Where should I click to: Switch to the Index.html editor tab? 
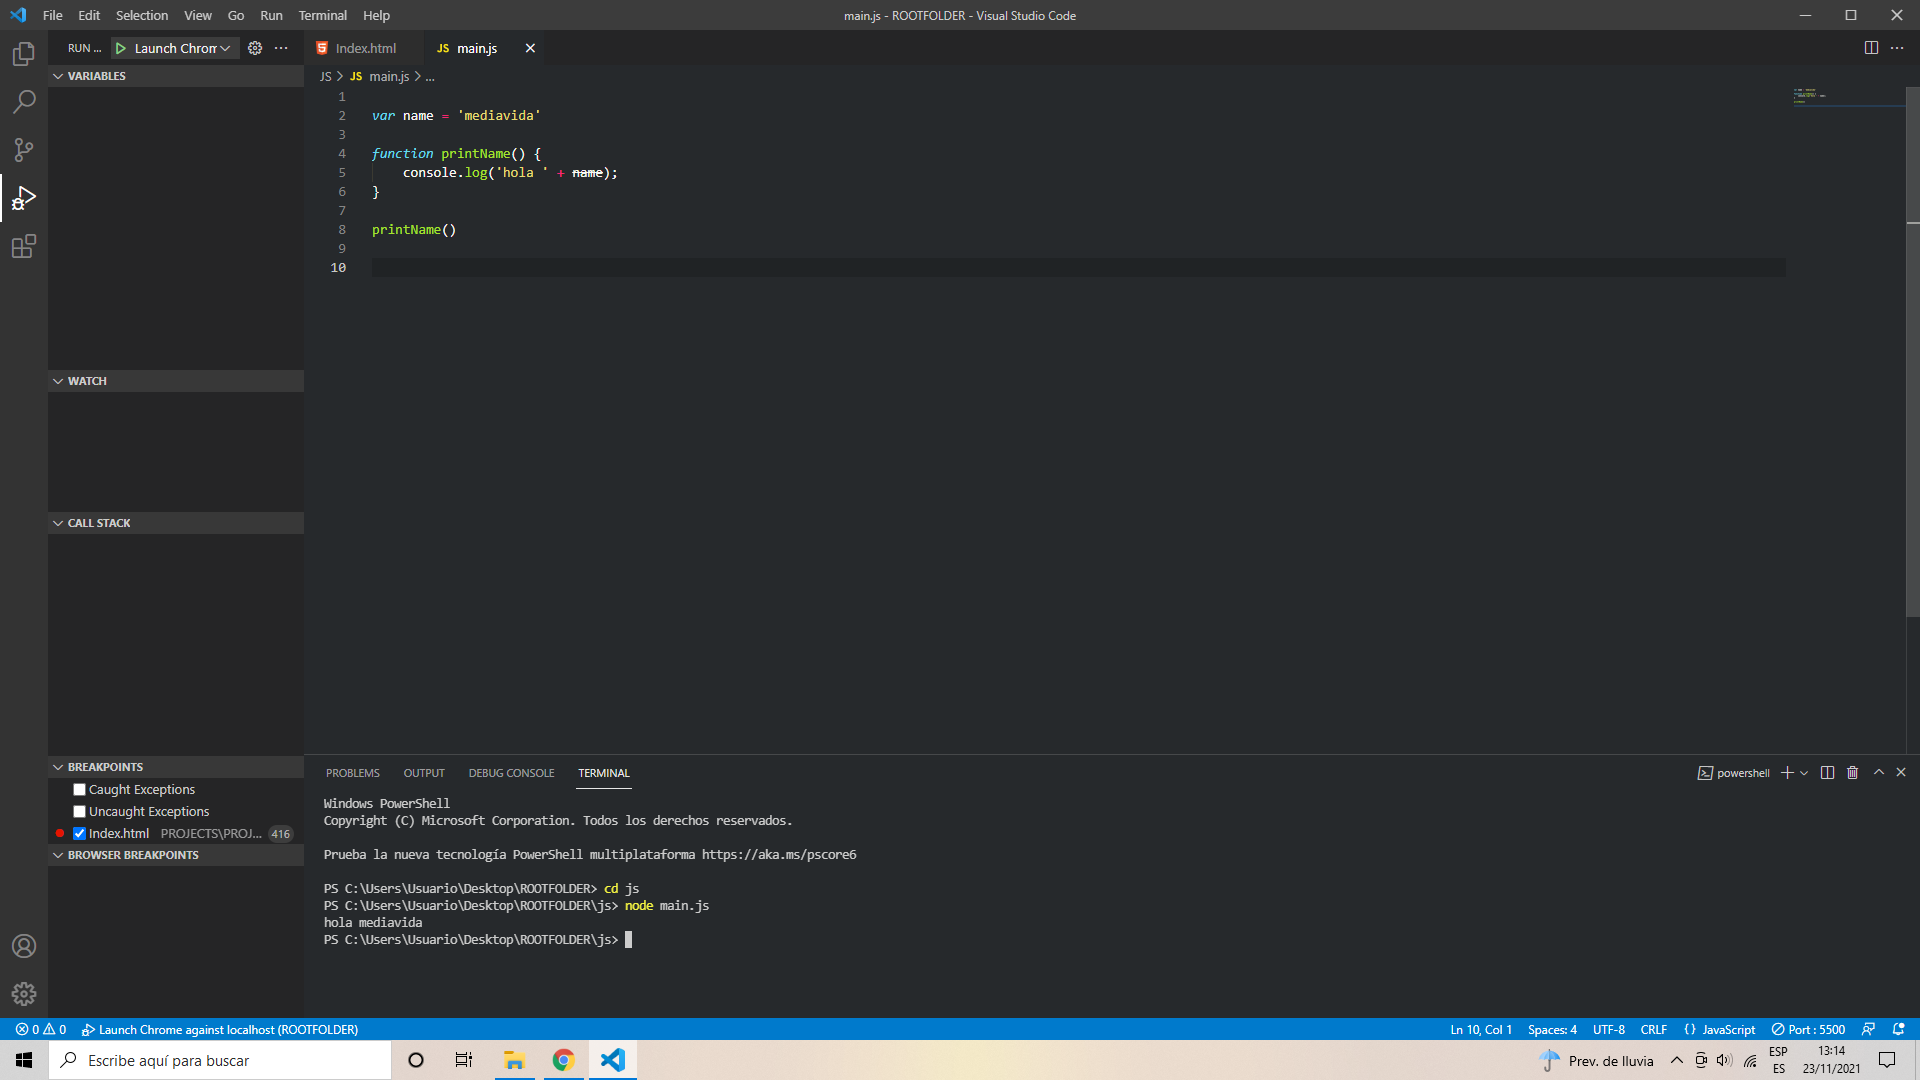tap(365, 48)
